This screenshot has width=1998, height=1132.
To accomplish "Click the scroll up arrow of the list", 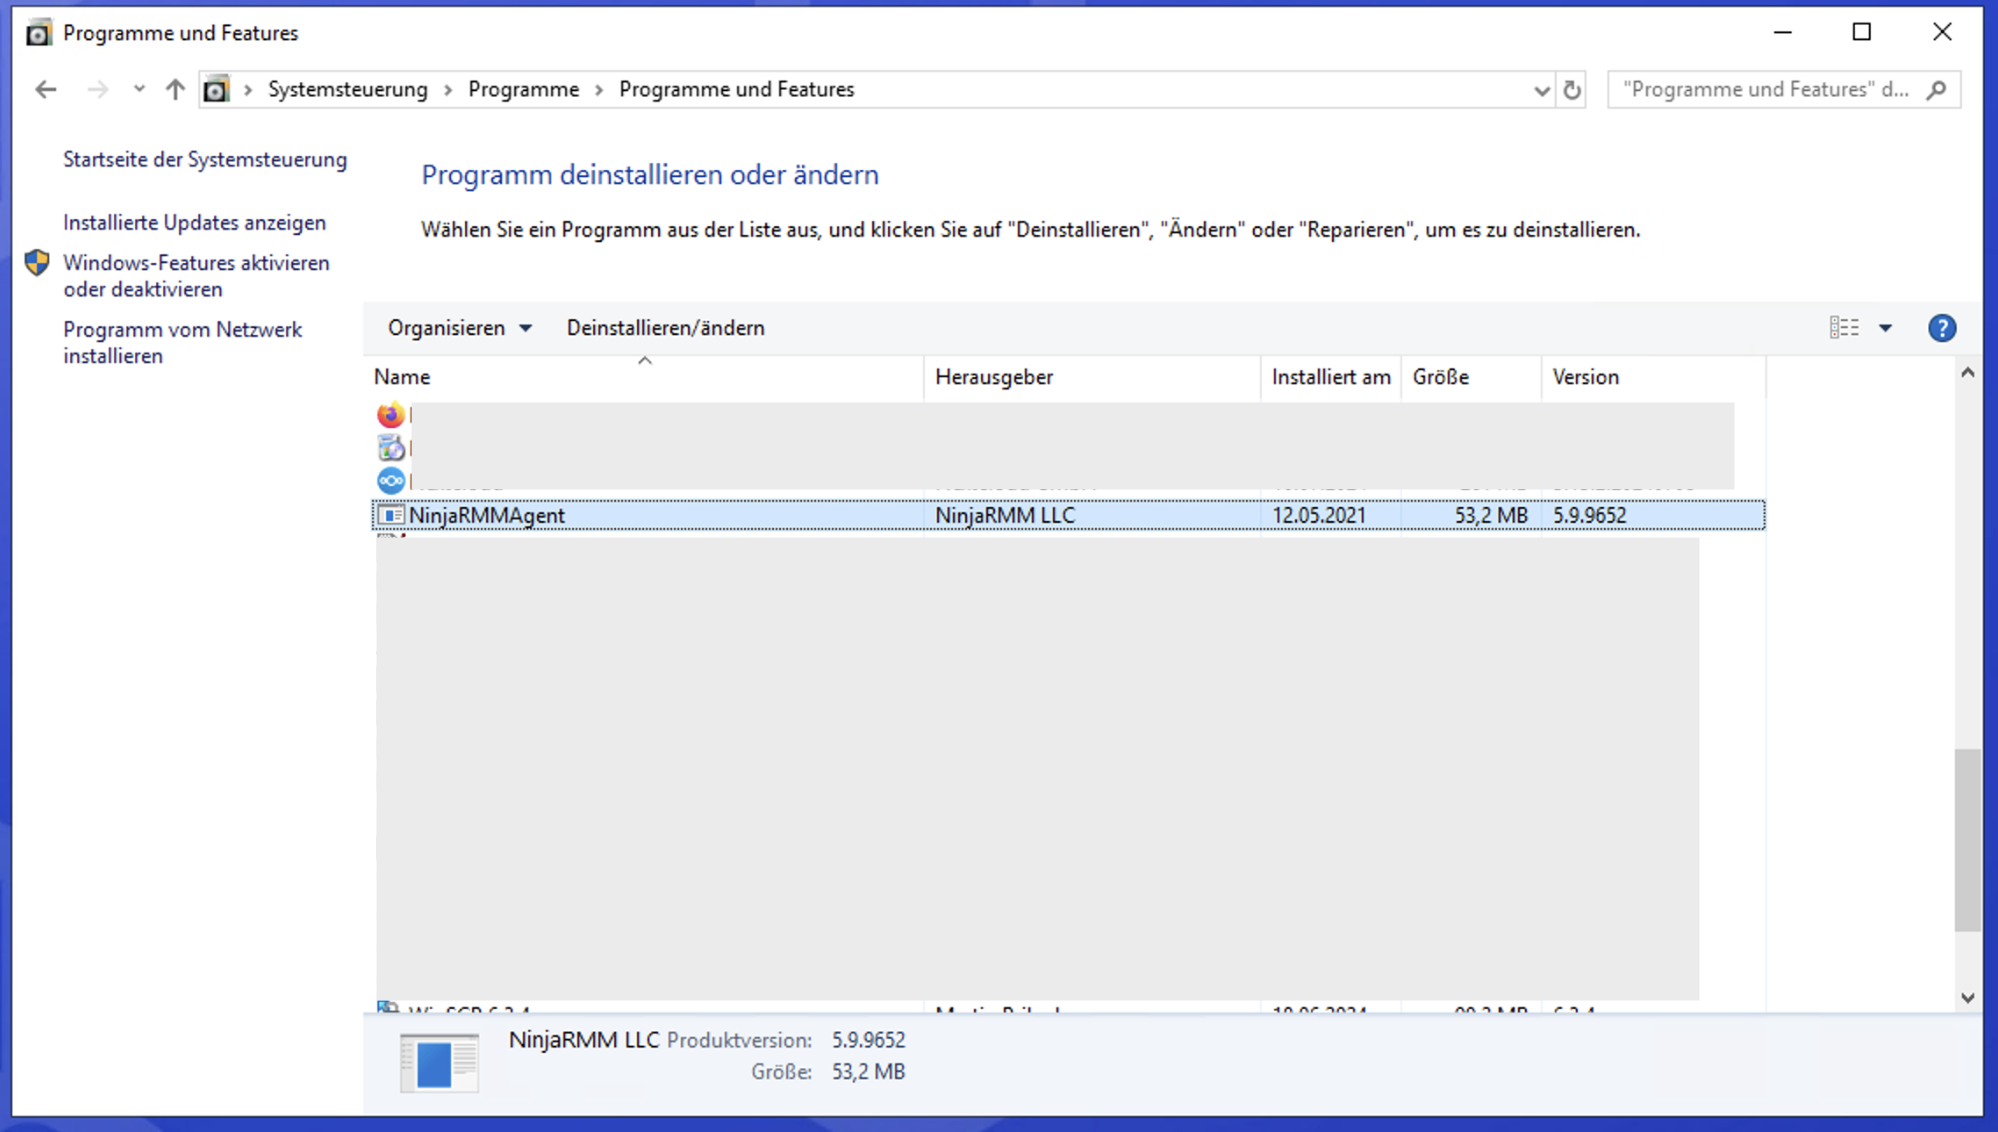I will tap(1967, 373).
